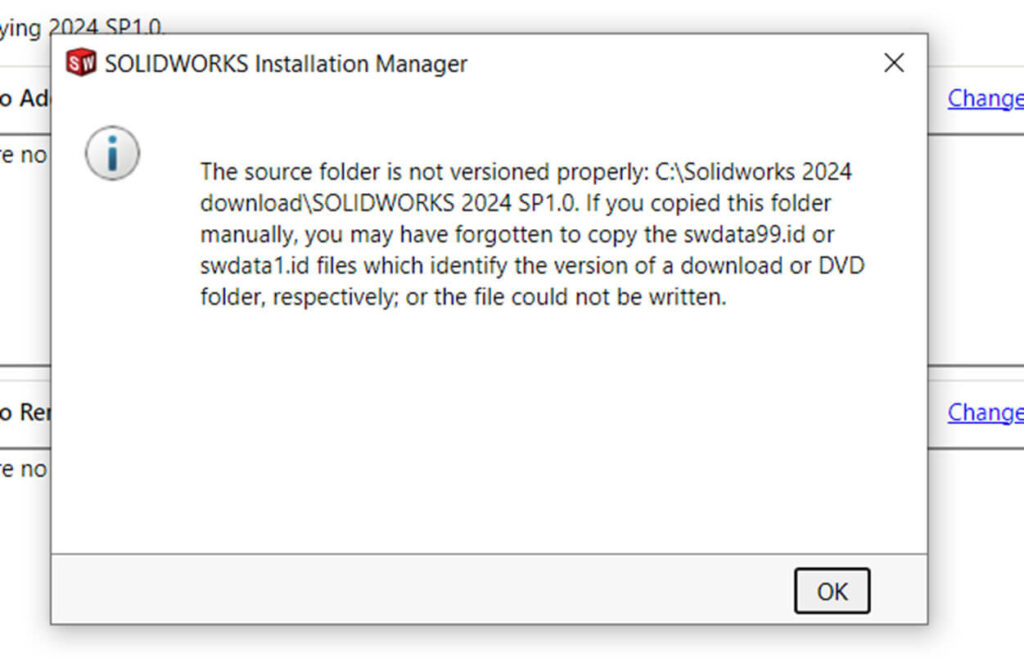Click the SOLIDWORKS logo in the dialog title bar

[x=79, y=62]
